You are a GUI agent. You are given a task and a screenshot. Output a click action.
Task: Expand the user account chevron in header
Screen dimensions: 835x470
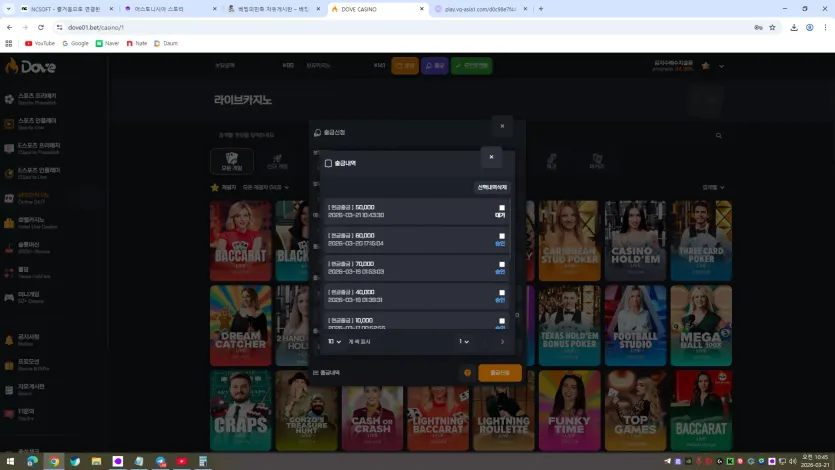[721, 66]
